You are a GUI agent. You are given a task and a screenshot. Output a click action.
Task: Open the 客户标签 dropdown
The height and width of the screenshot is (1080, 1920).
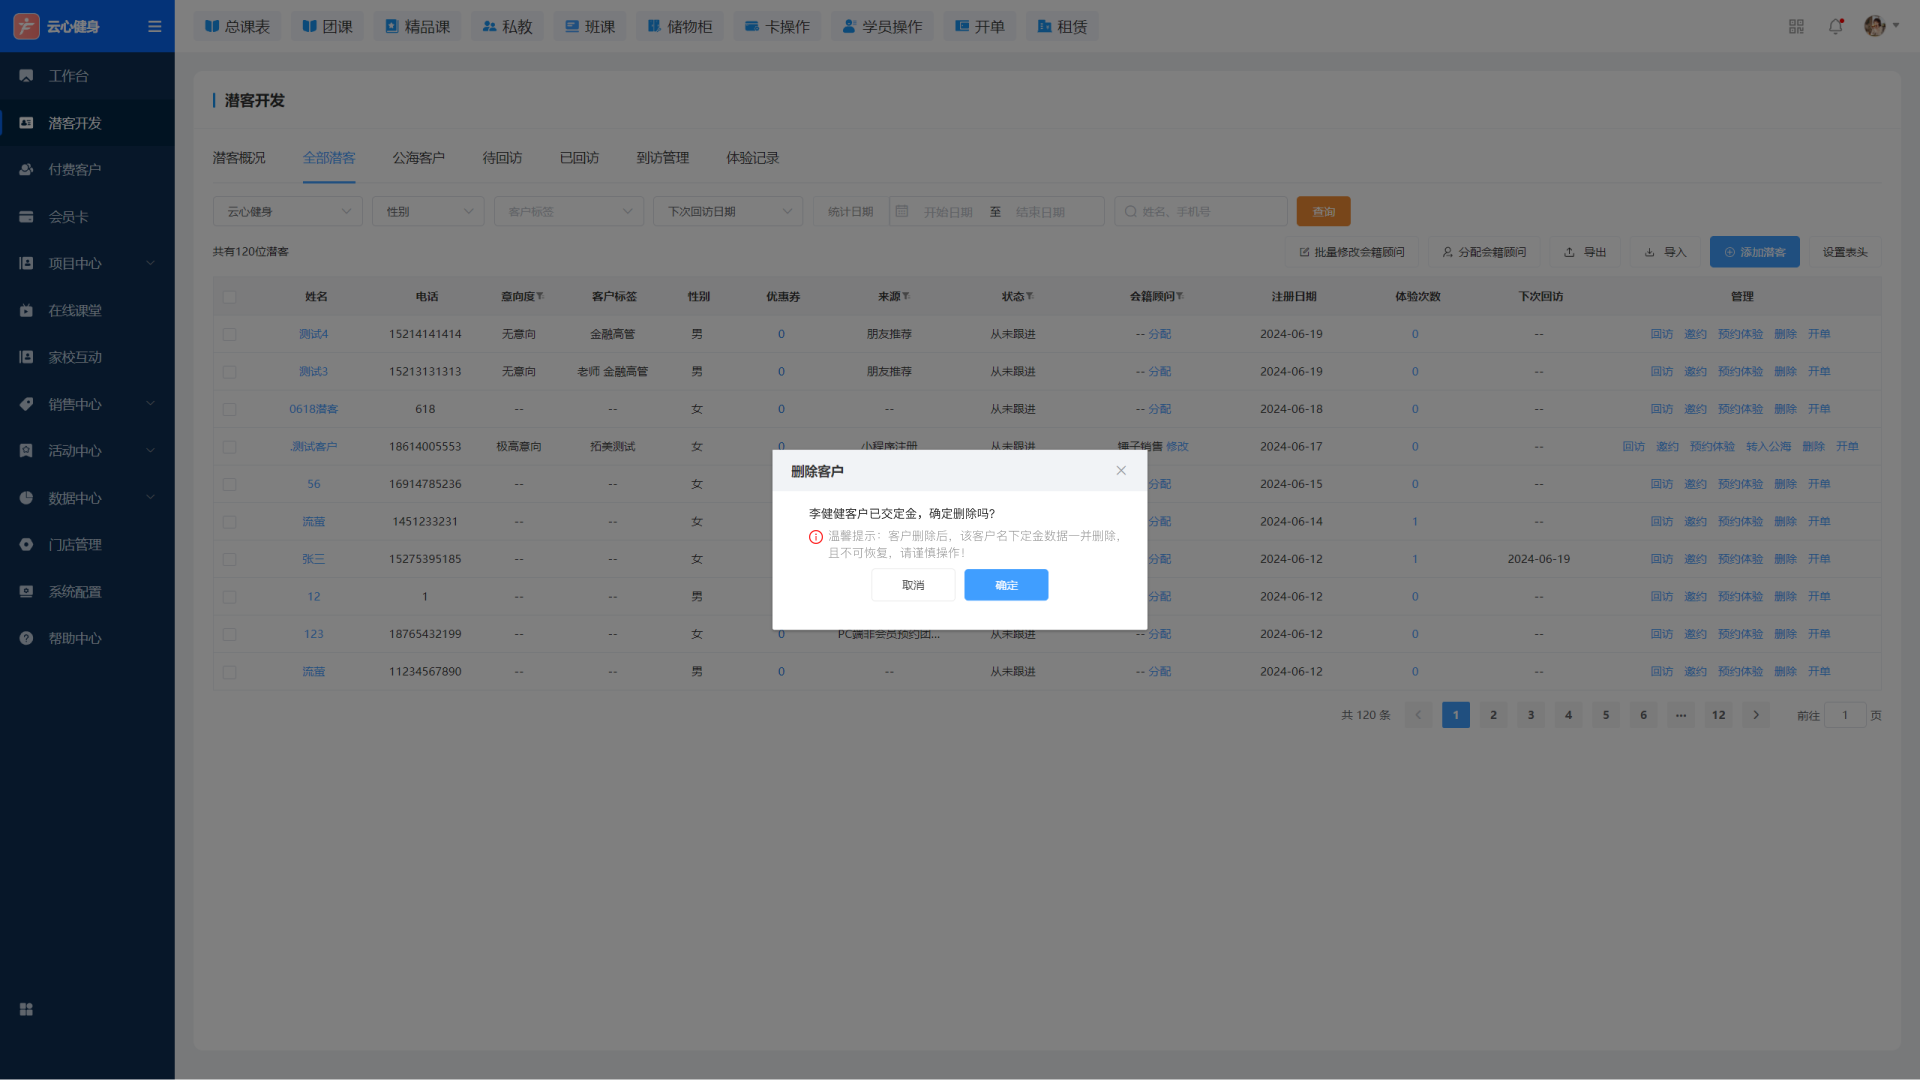coord(568,212)
